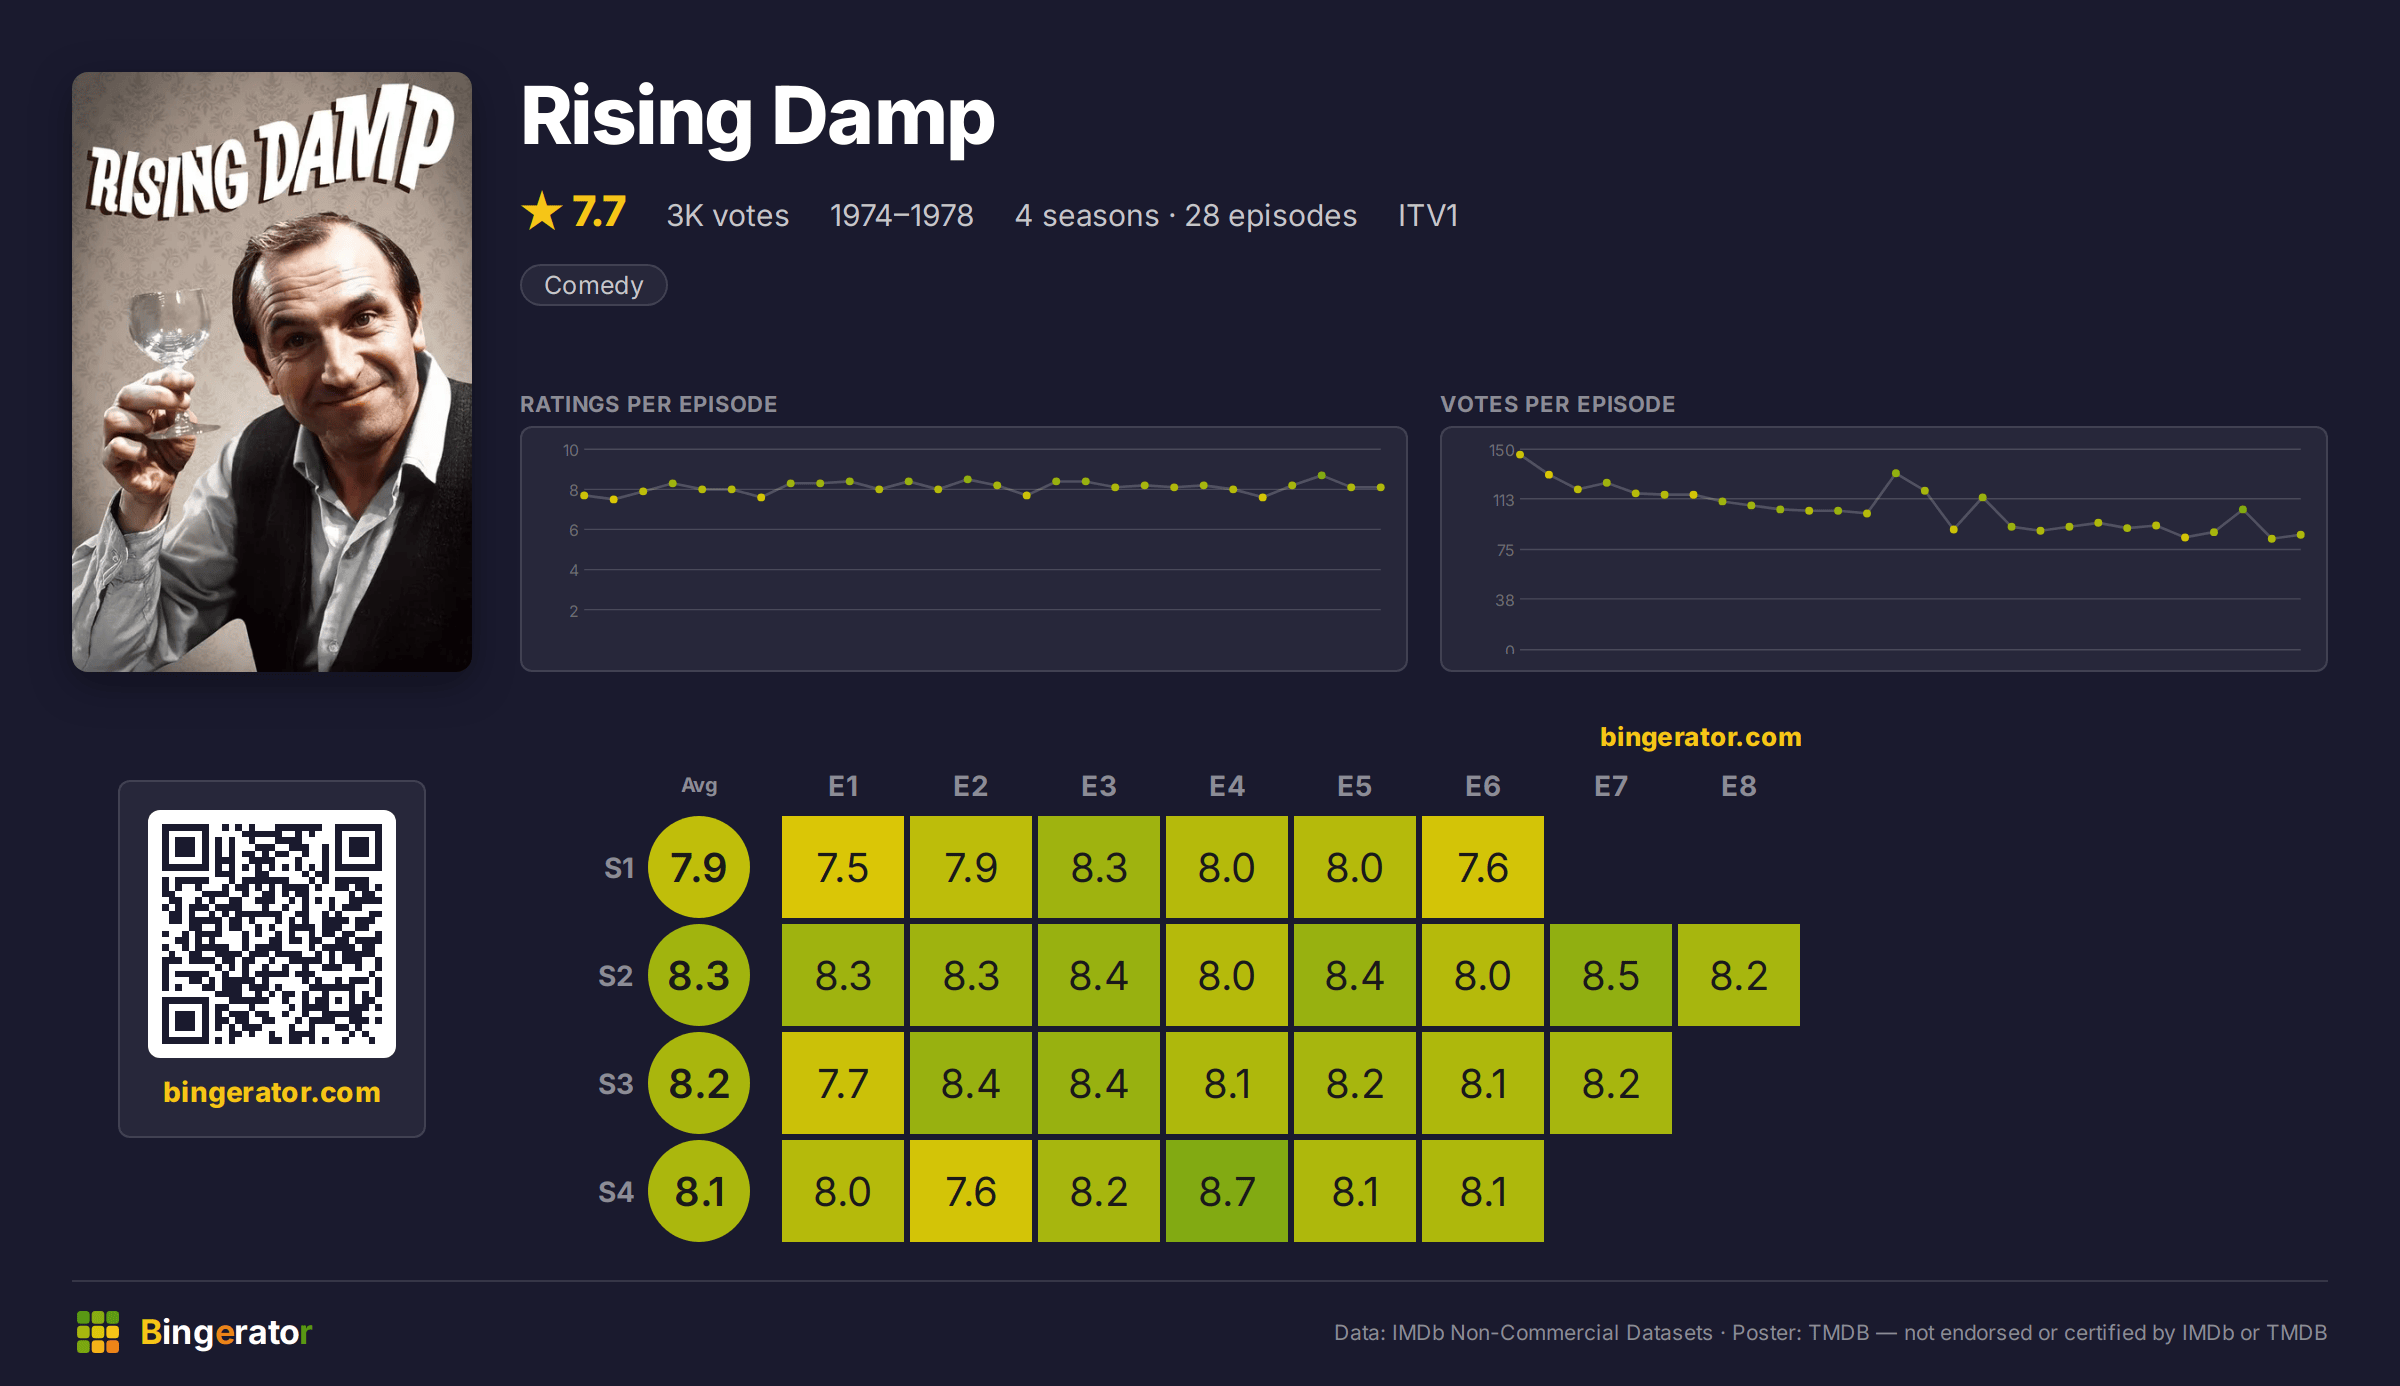Select the S3 average 8.2 circle
The width and height of the screenshot is (2400, 1386).
(699, 1083)
